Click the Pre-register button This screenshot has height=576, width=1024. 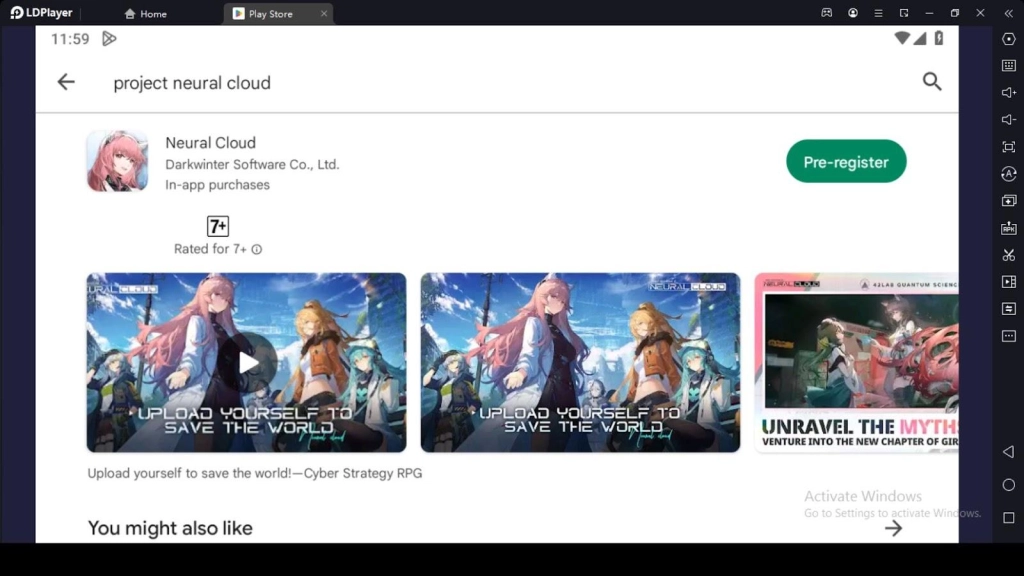pyautogui.click(x=846, y=160)
